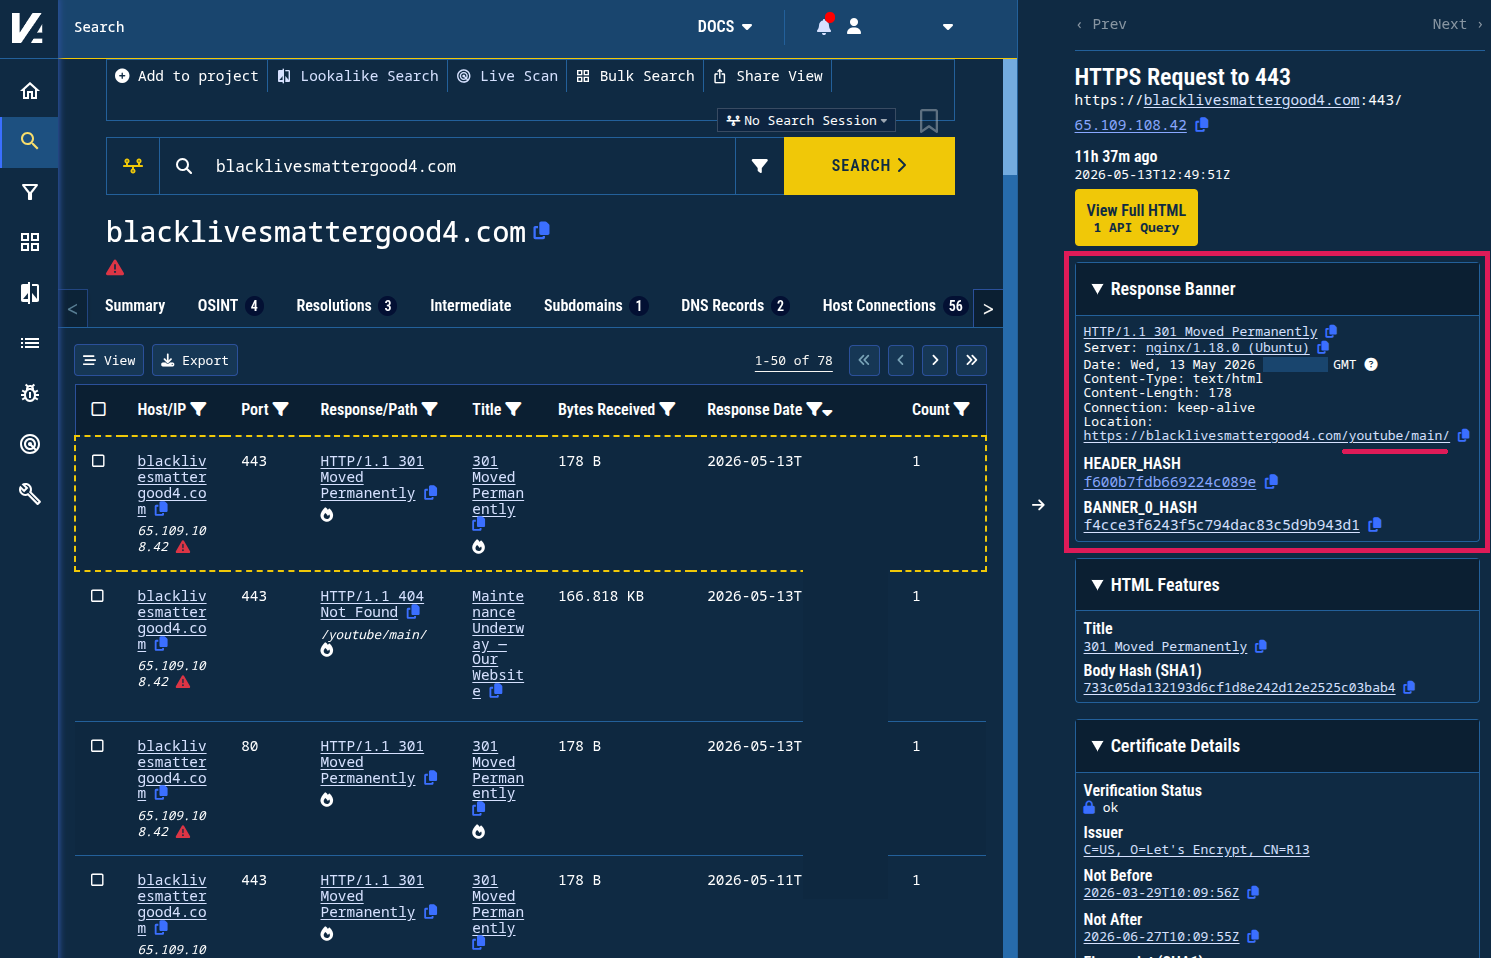This screenshot has height=958, width=1491.
Task: Click the app logo at the top of the sidebar
Action: point(28,27)
